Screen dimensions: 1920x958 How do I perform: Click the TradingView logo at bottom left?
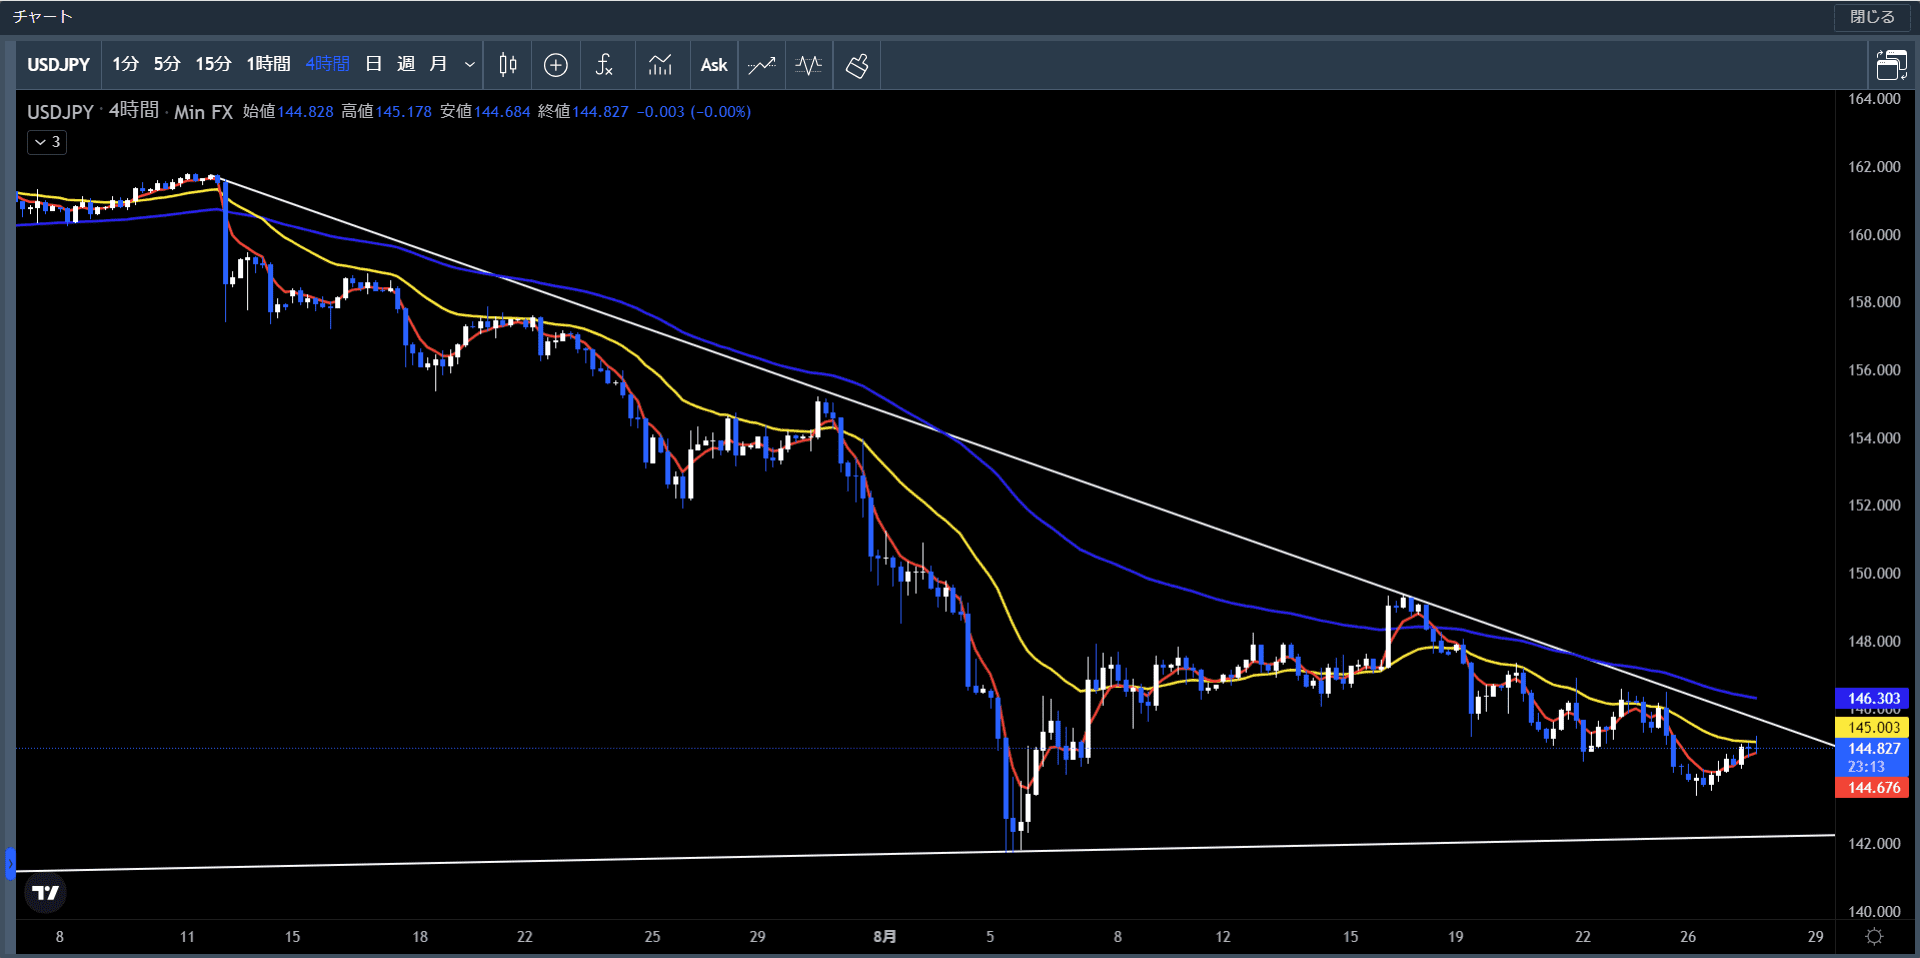point(46,893)
